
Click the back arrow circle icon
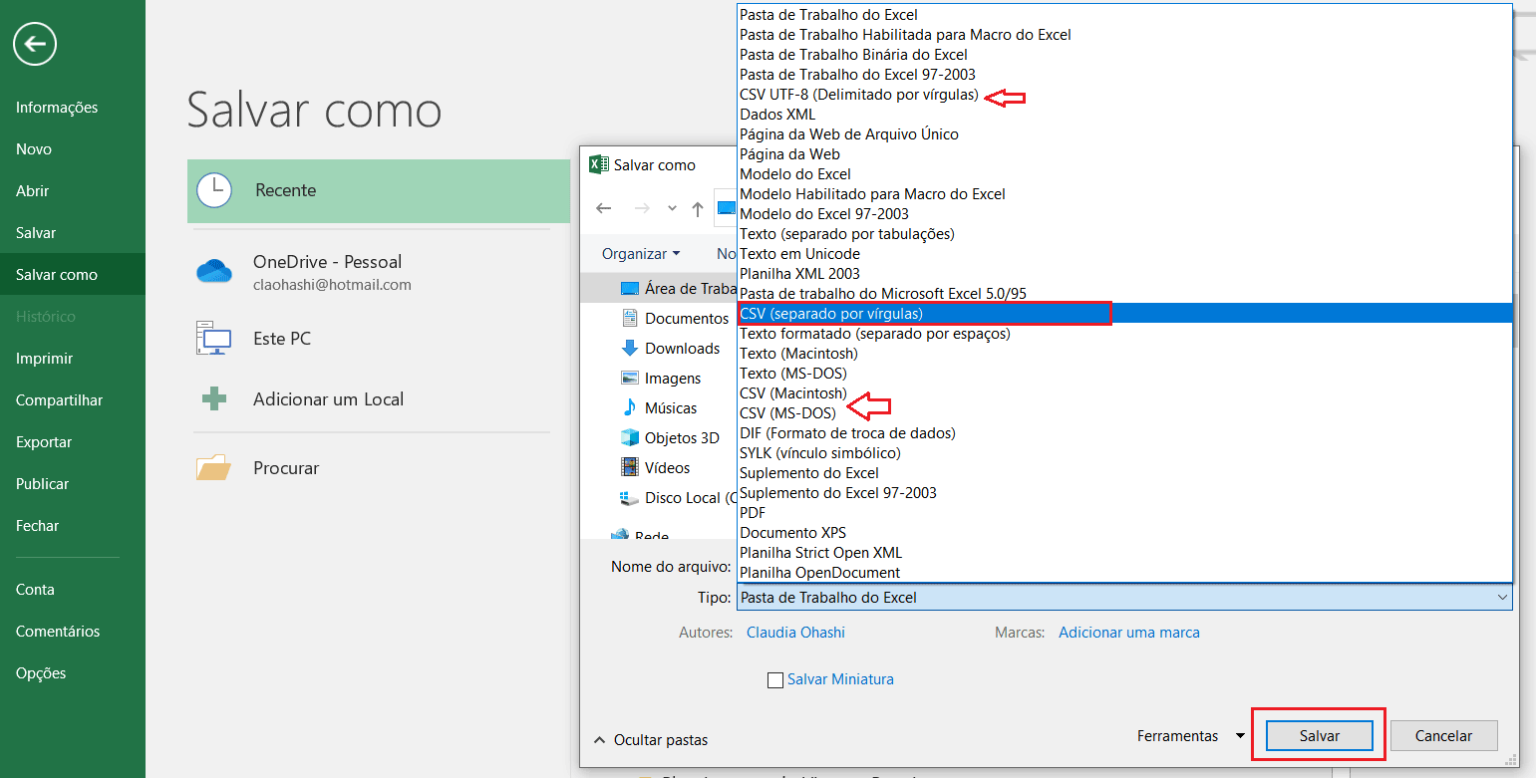(35, 44)
